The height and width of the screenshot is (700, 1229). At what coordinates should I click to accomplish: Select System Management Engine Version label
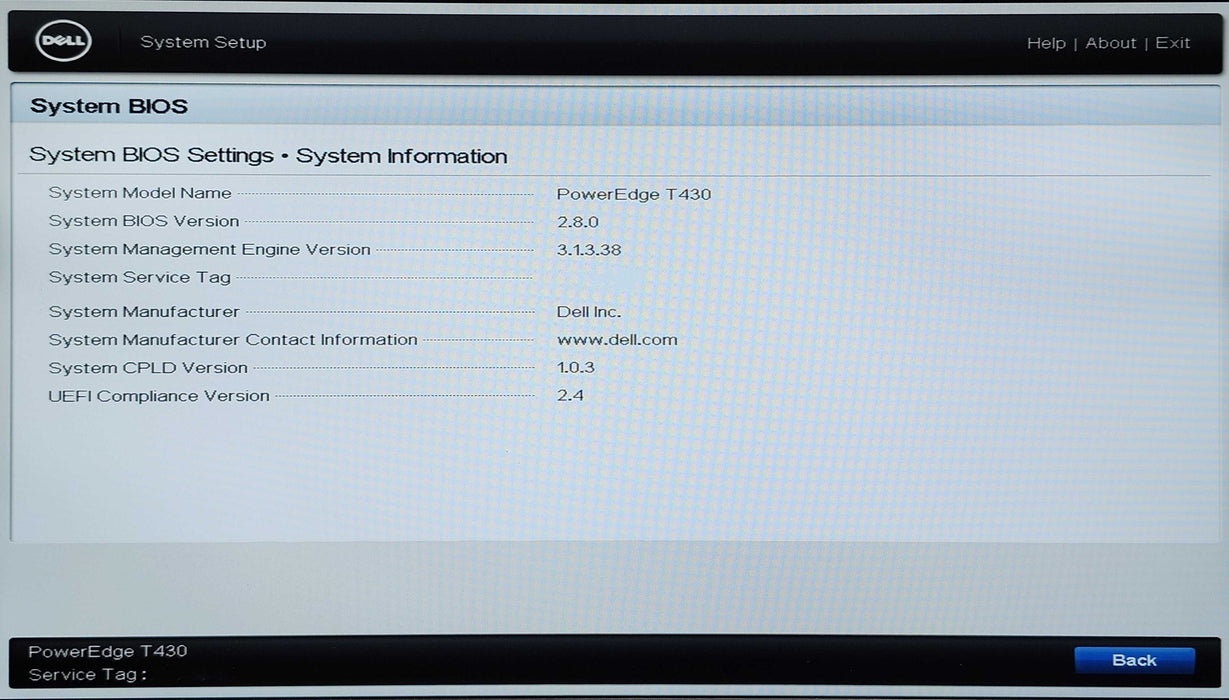coord(209,249)
